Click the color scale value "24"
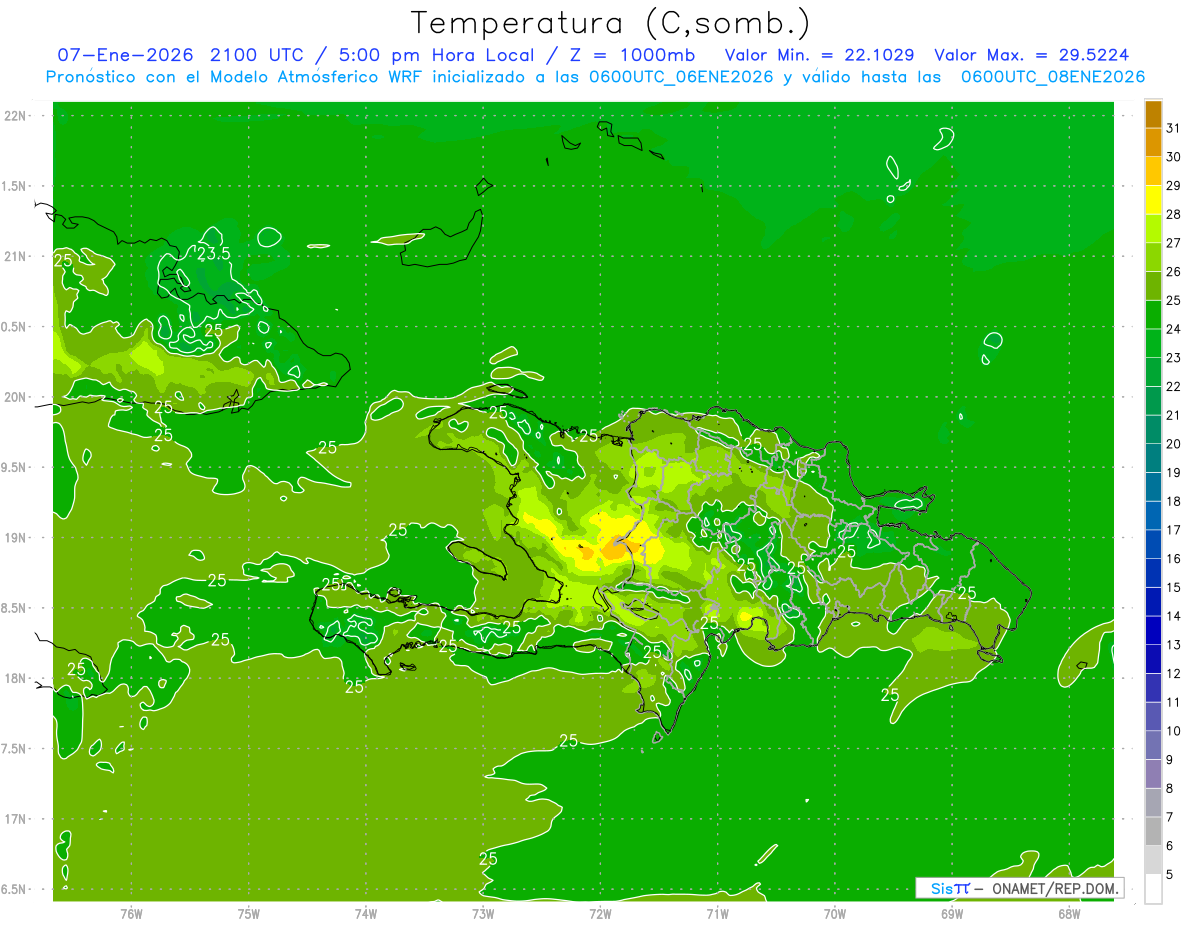This screenshot has height=927, width=1200. tap(1174, 329)
